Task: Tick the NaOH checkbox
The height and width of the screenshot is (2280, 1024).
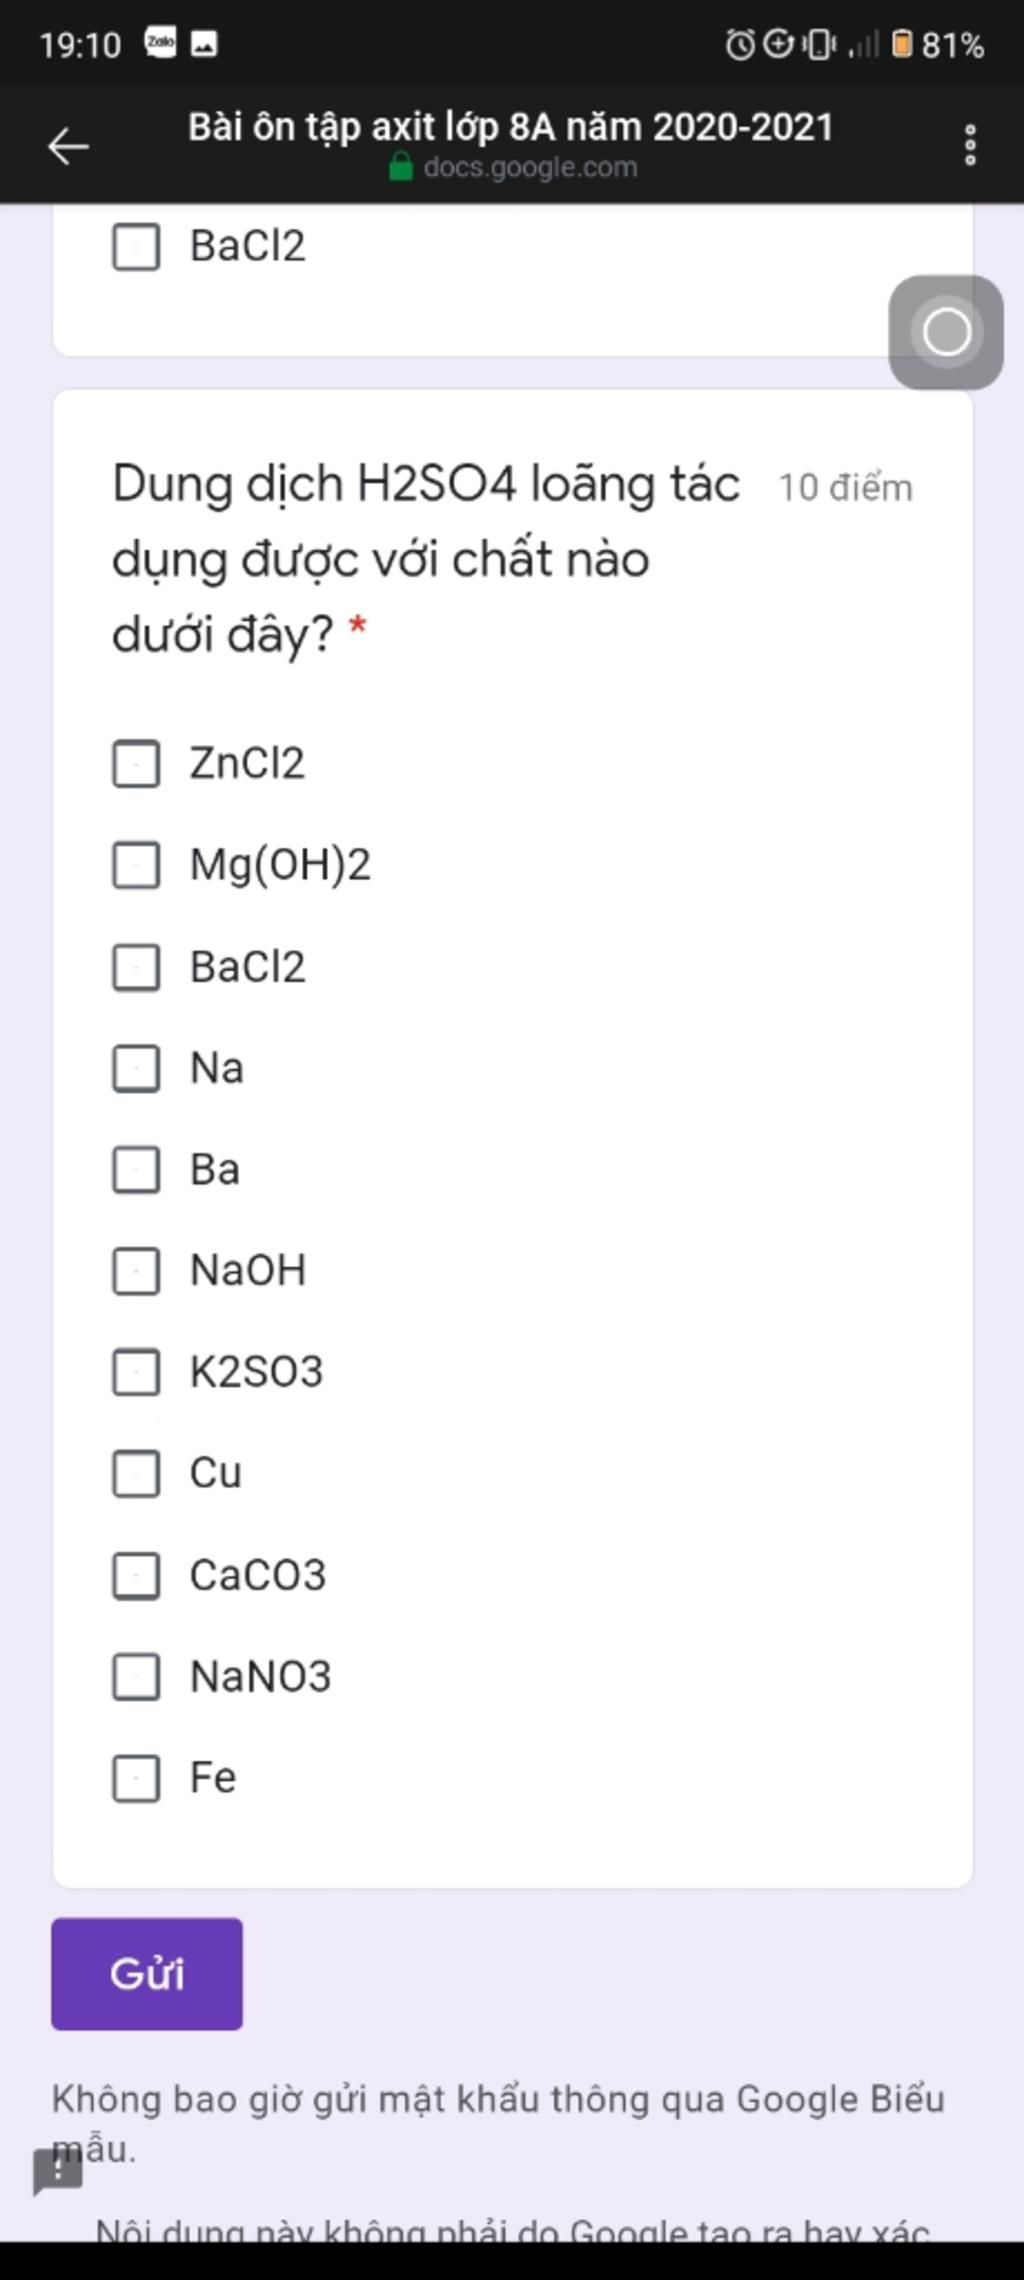Action: (x=136, y=1271)
